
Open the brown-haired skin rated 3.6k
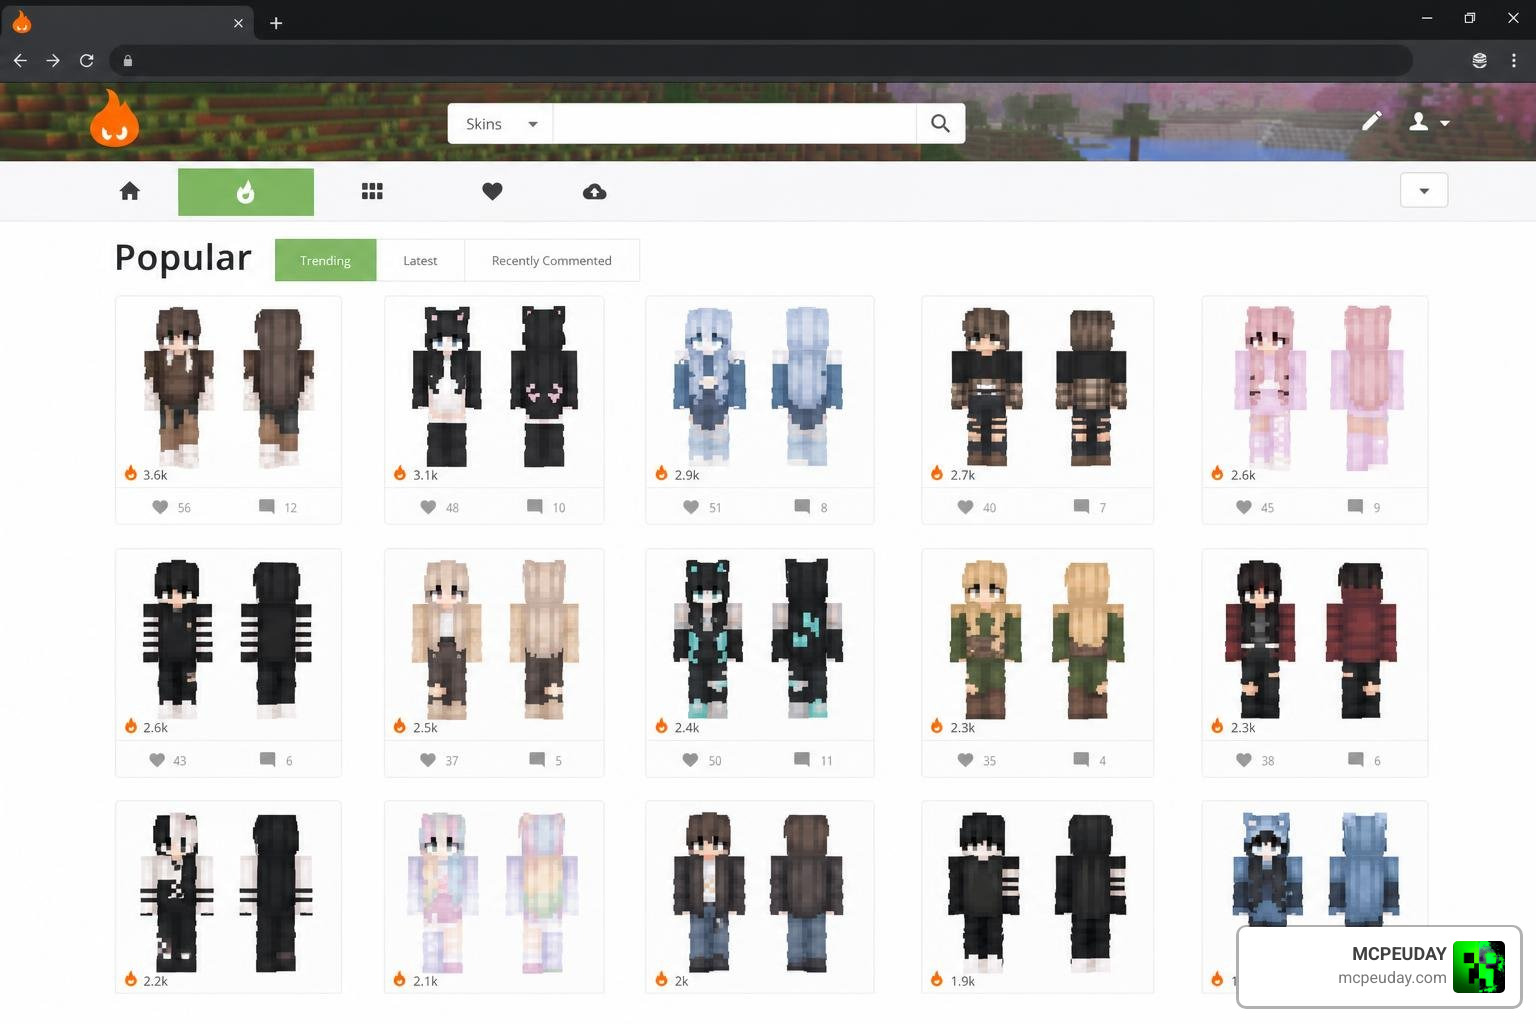228,390
